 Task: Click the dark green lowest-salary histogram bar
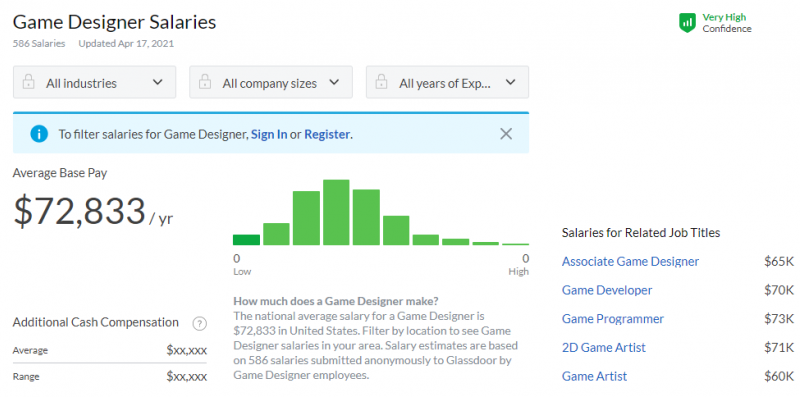coord(246,240)
